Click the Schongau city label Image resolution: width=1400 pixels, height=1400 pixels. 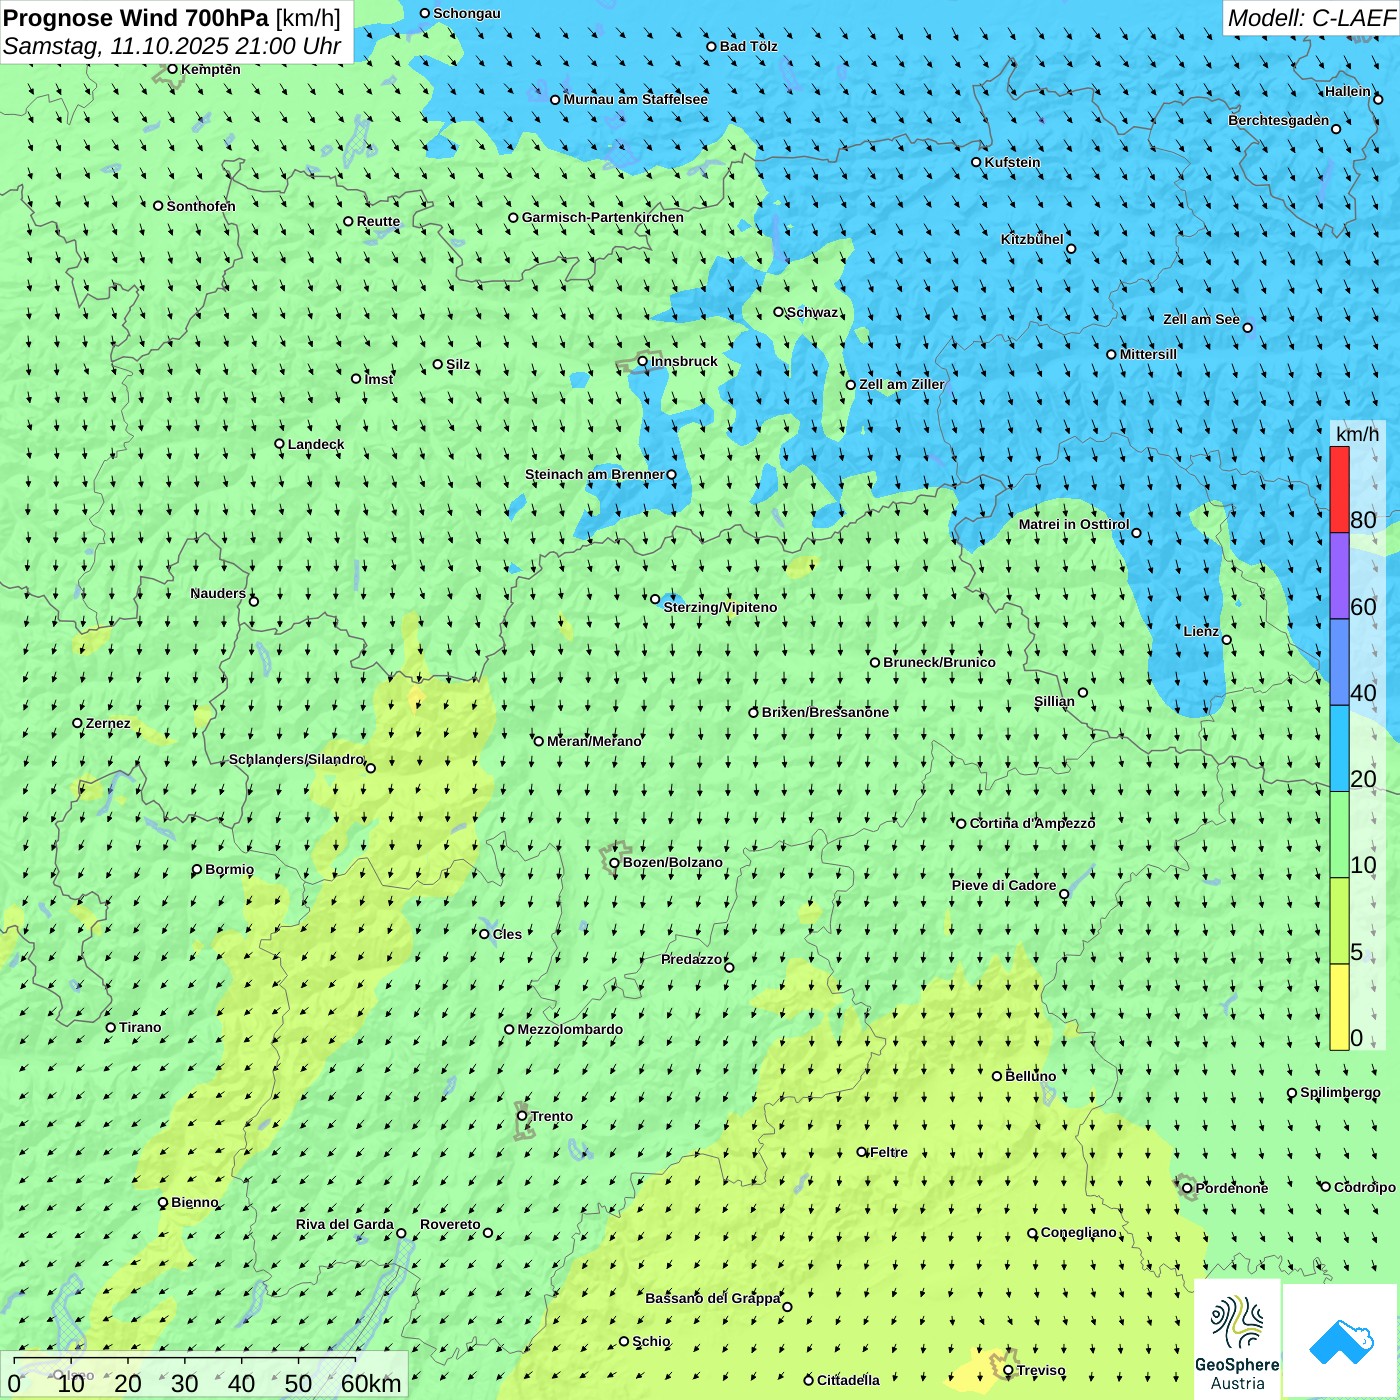(467, 13)
